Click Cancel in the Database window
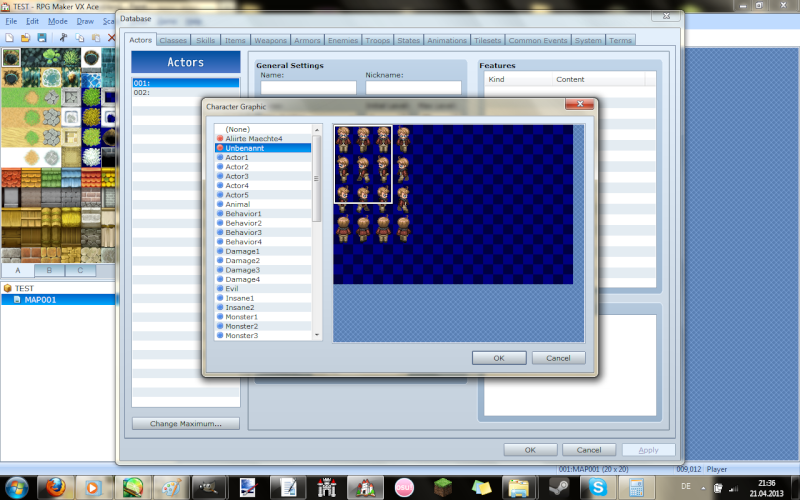Viewport: 800px width, 500px height. (x=589, y=450)
